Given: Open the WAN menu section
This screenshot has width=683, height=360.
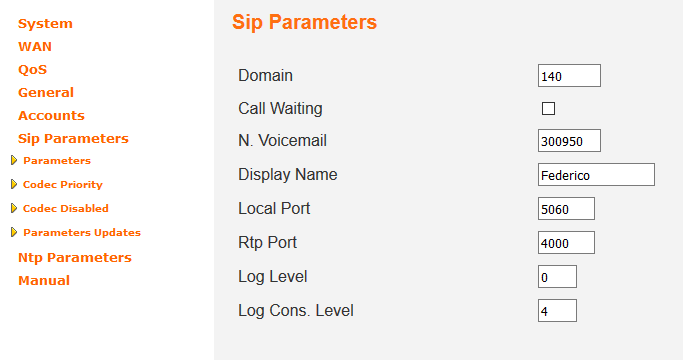Looking at the screenshot, I should click(x=35, y=47).
